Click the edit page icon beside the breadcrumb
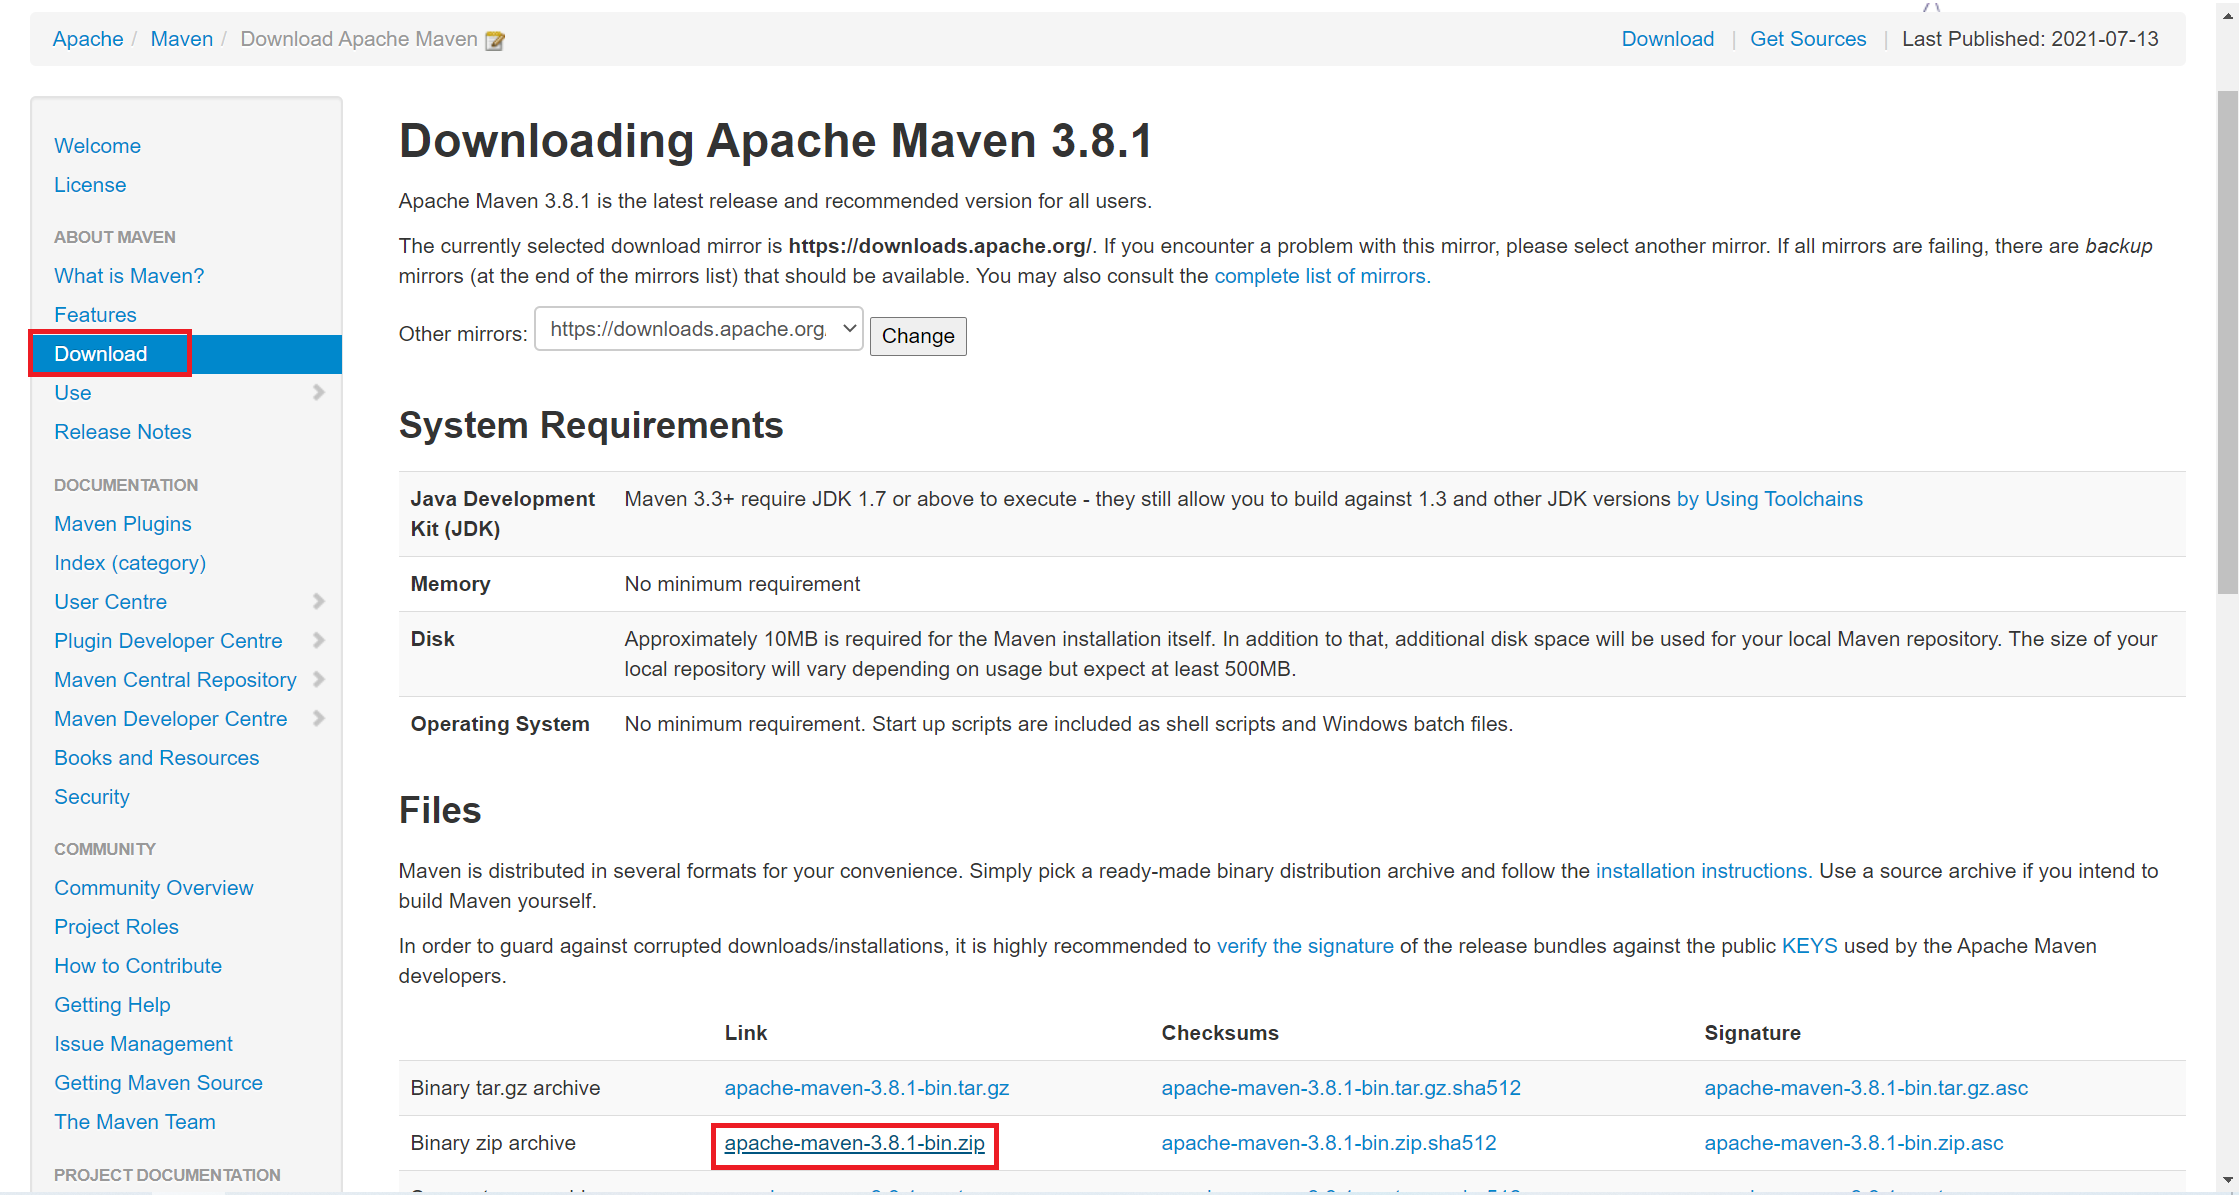Viewport: 2239px width, 1195px height. [495, 40]
